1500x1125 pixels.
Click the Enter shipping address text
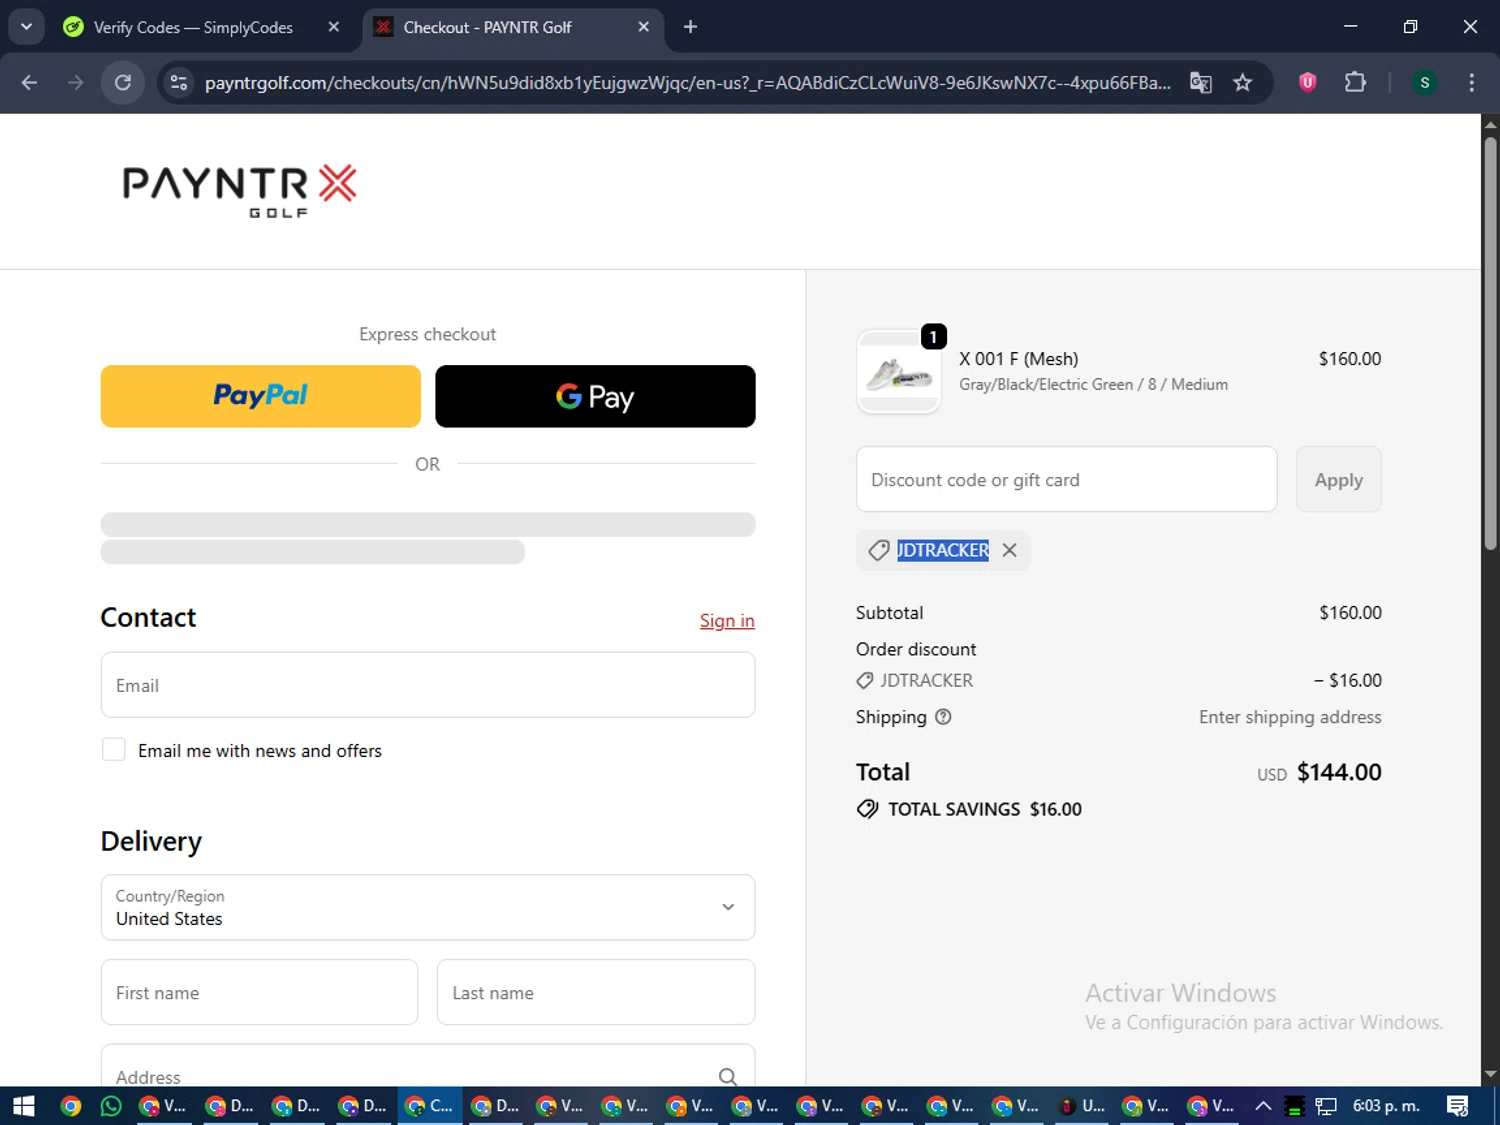[x=1290, y=717]
